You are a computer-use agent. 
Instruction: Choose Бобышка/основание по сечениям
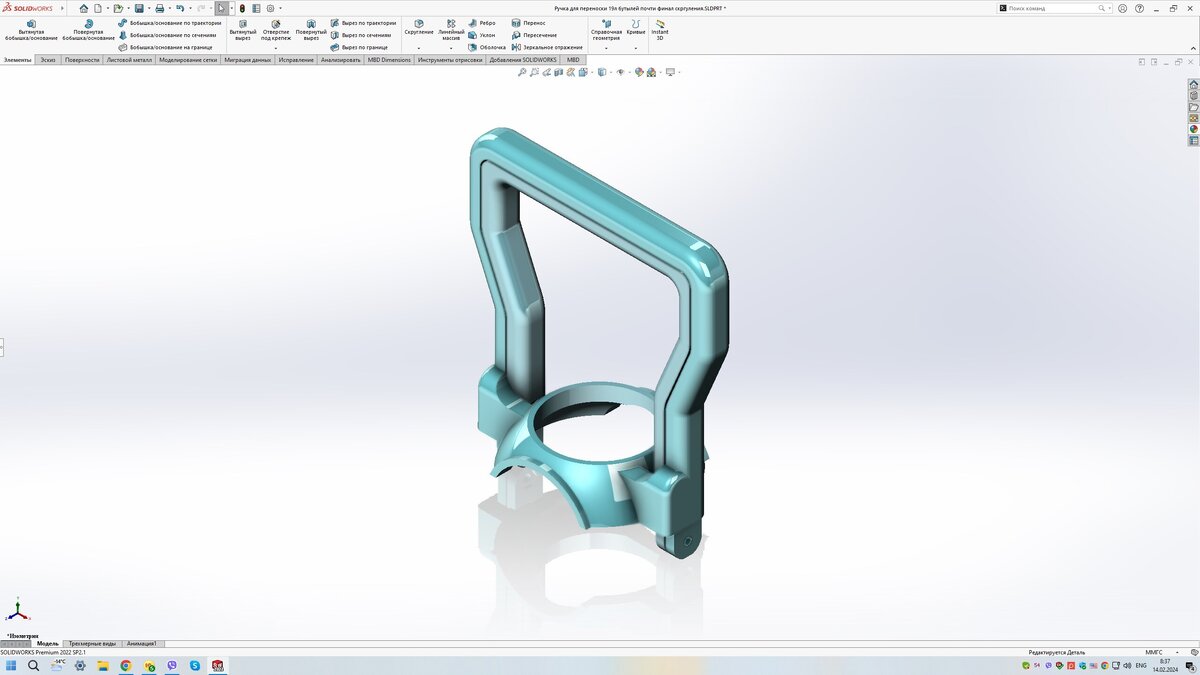point(167,35)
